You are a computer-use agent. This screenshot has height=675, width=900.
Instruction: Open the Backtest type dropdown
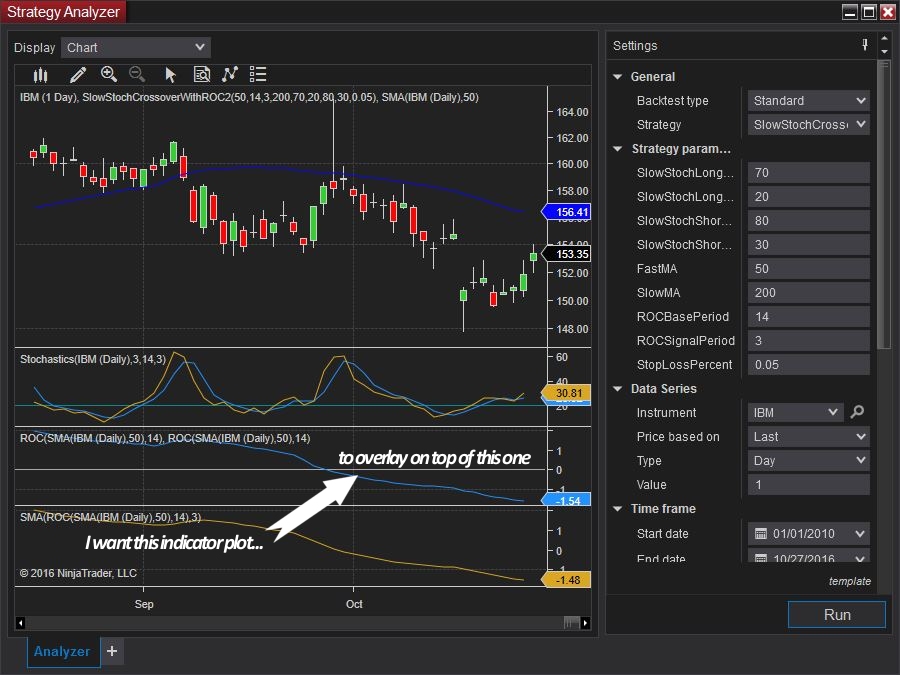pos(808,100)
